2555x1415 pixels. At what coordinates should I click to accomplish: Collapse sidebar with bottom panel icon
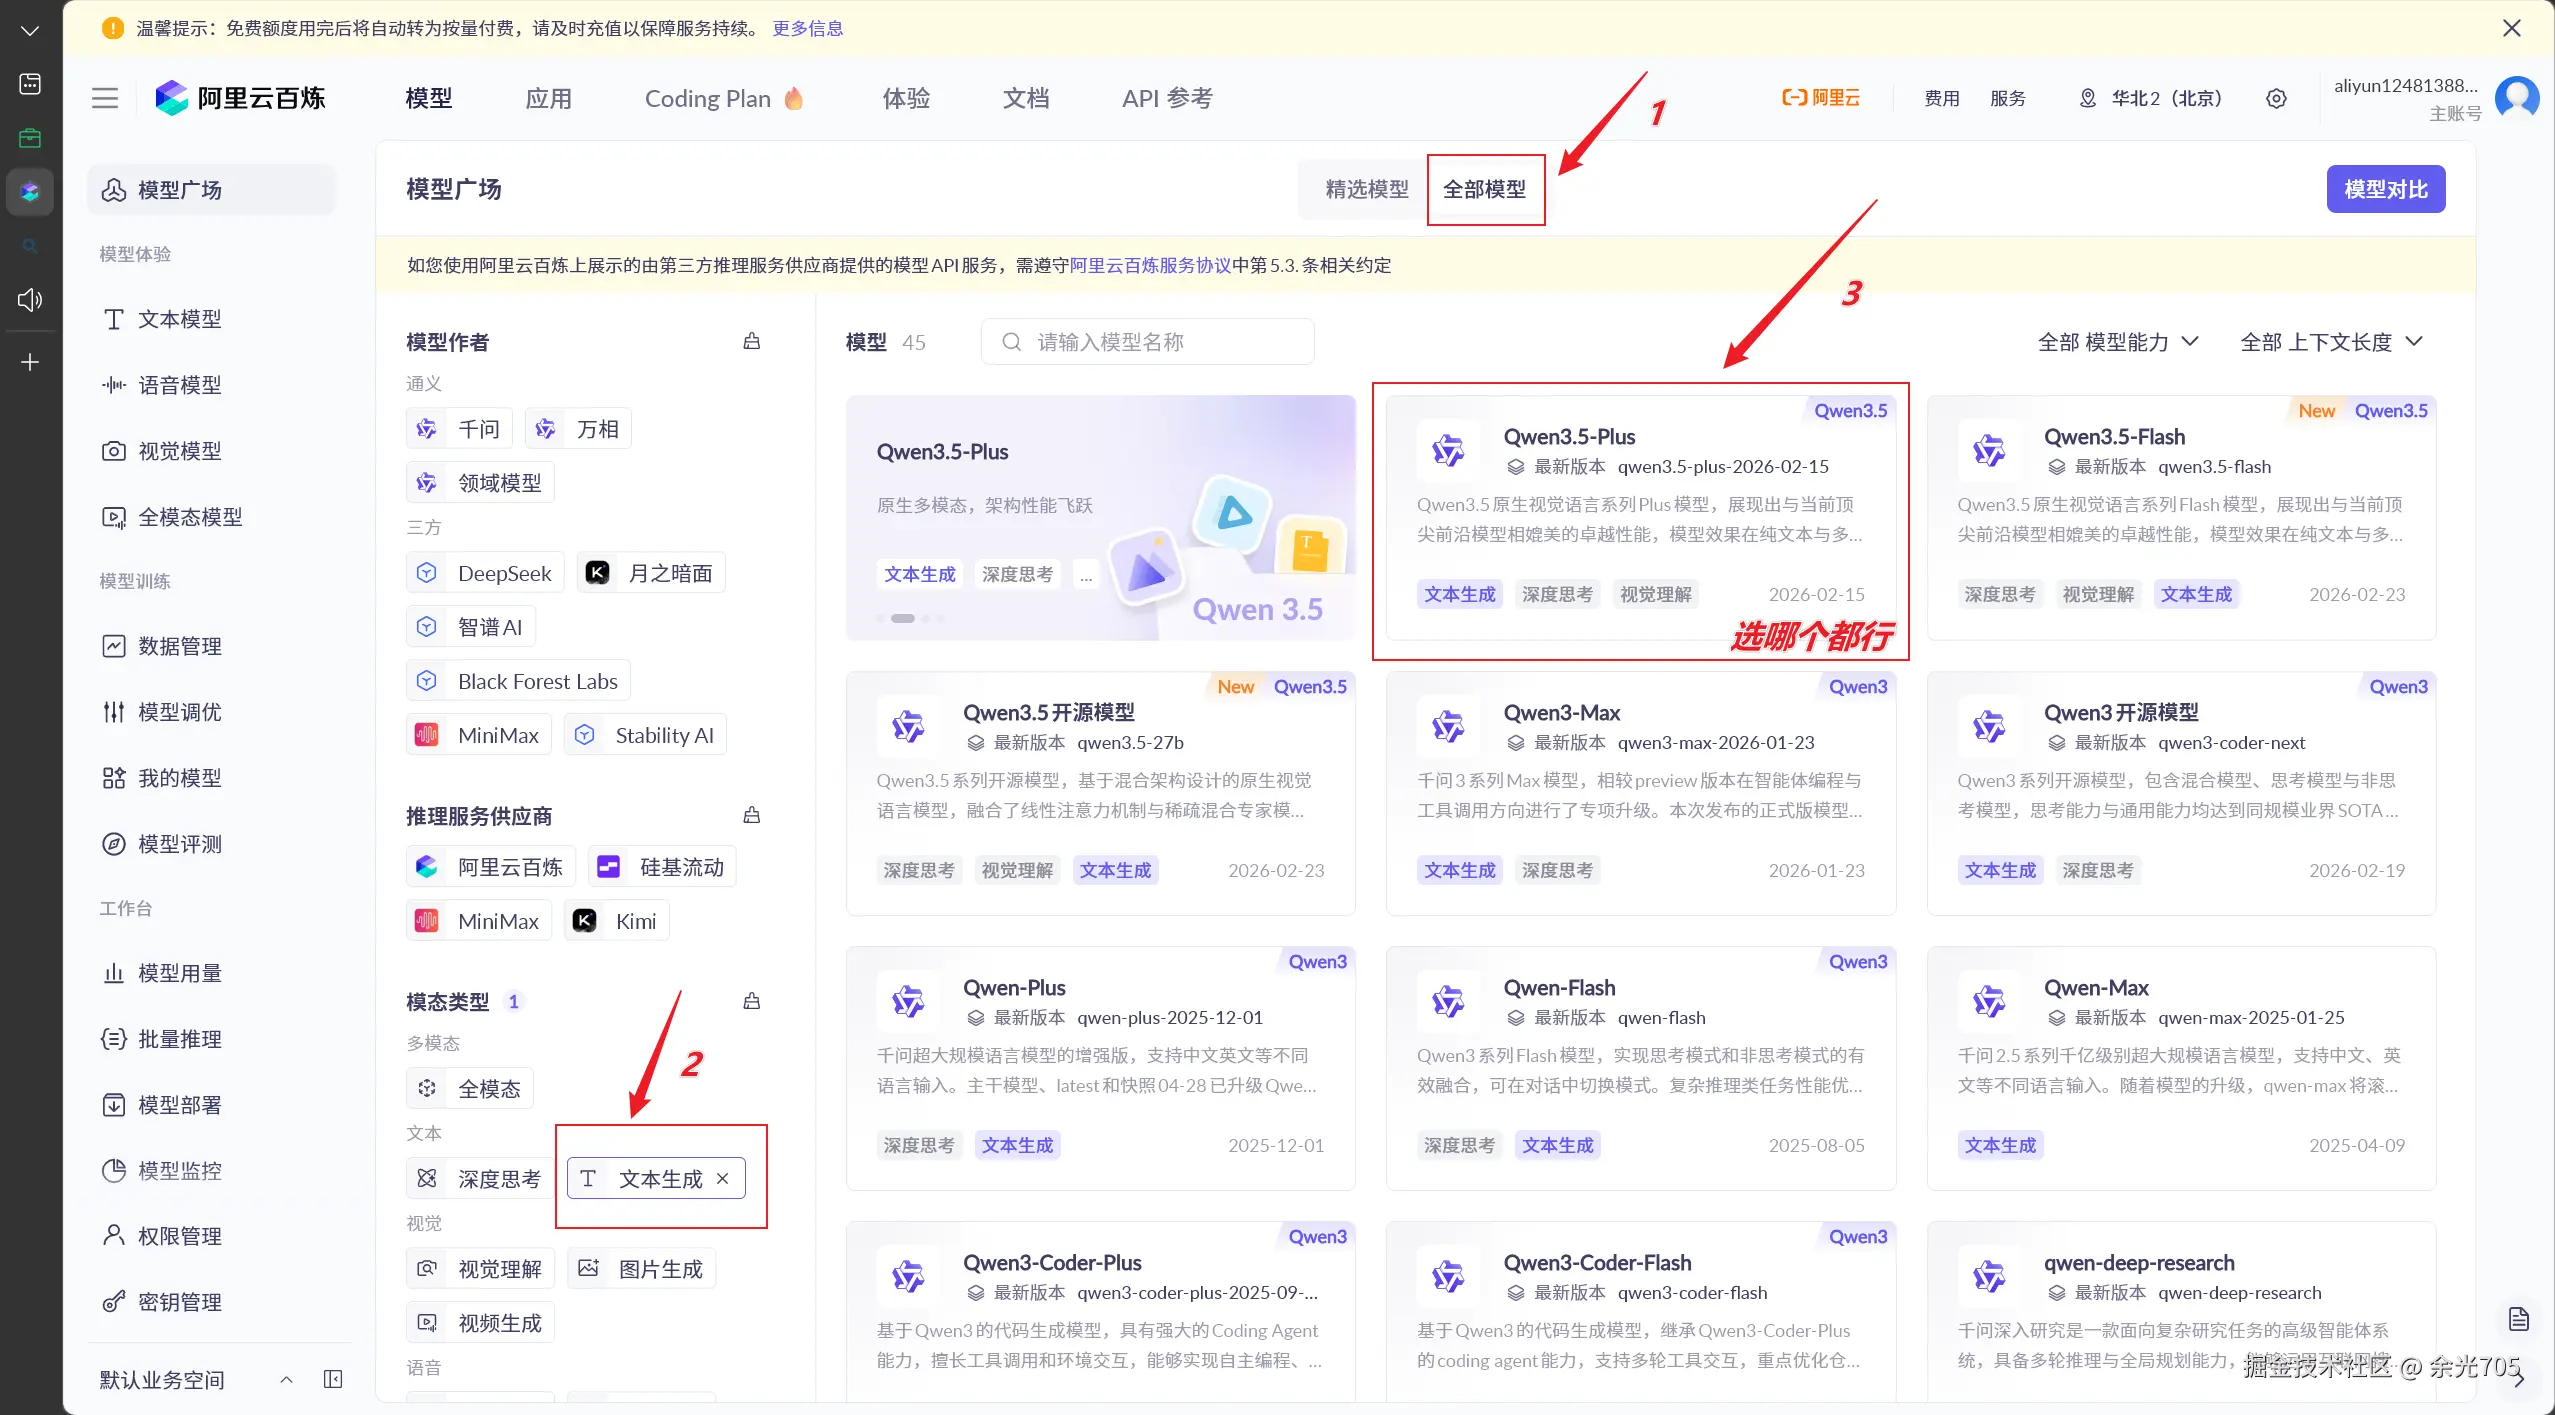click(x=333, y=1379)
